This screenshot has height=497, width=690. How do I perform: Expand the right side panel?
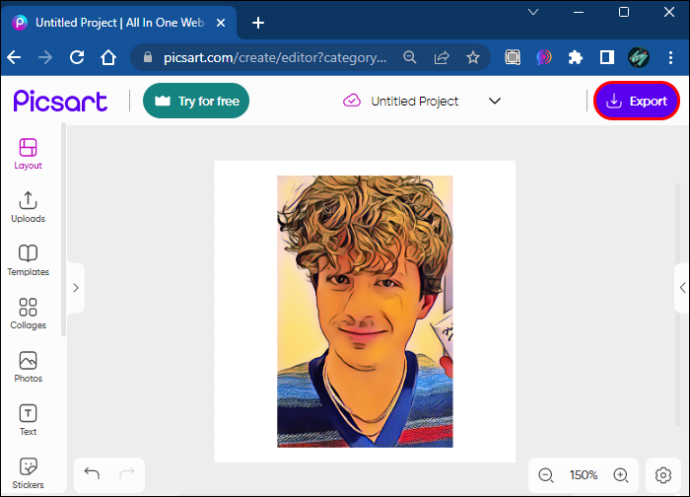682,288
